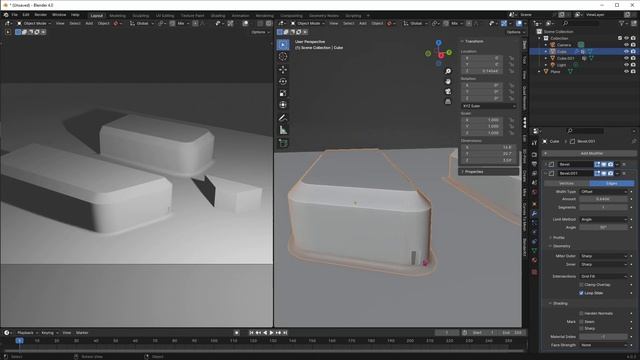The height and width of the screenshot is (360, 640).
Task: Open the Edit menu
Action: (26, 15)
